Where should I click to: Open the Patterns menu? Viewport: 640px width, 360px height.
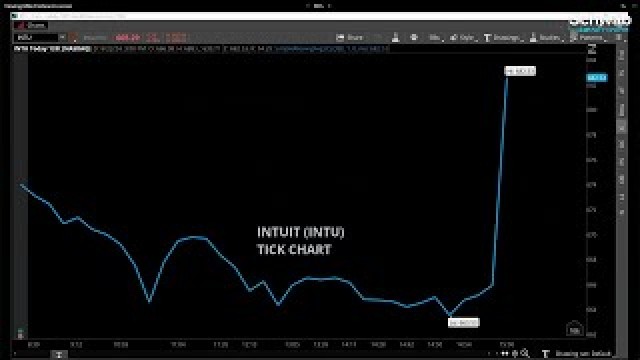coord(588,38)
